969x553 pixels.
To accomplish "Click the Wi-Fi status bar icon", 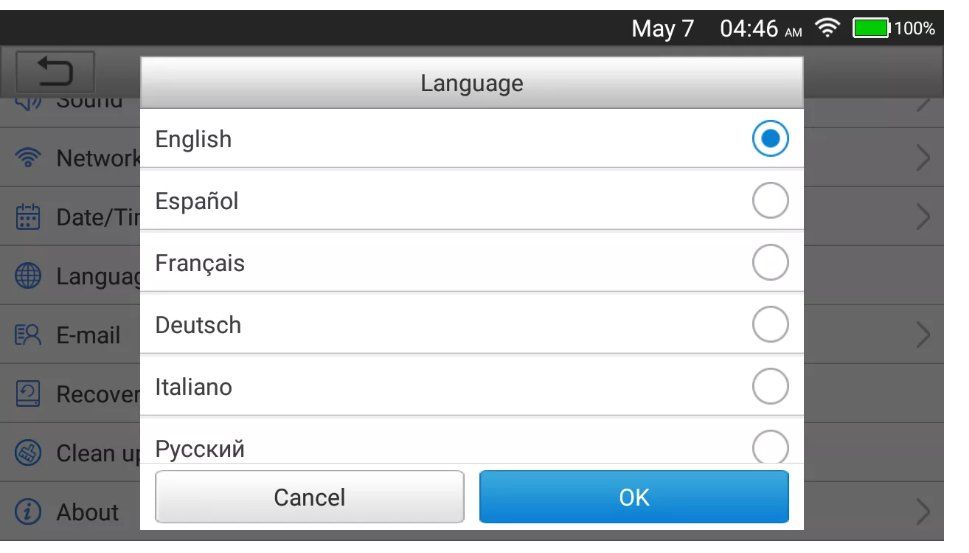I will (827, 29).
